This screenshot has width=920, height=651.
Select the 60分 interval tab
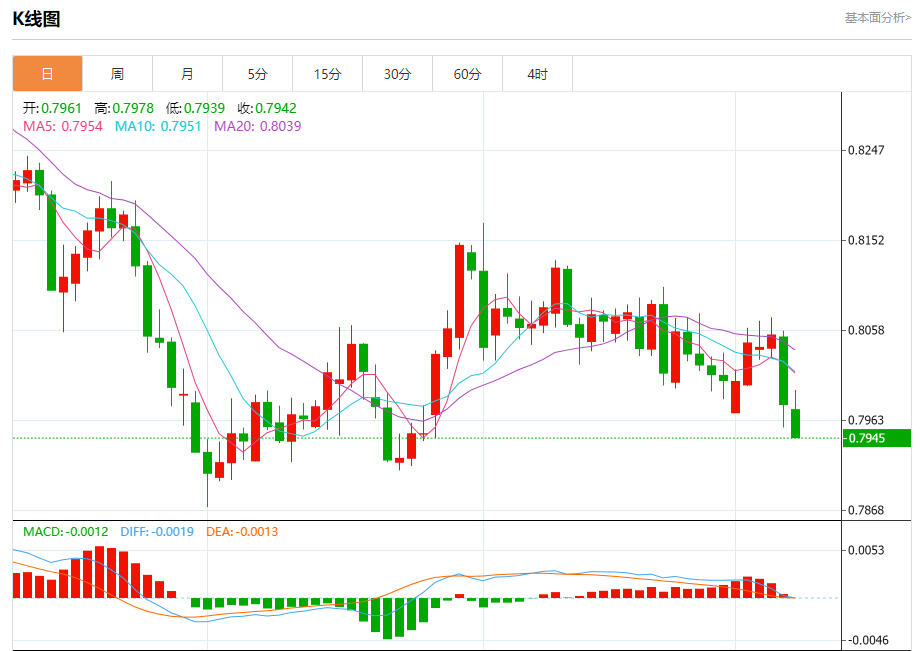point(467,74)
